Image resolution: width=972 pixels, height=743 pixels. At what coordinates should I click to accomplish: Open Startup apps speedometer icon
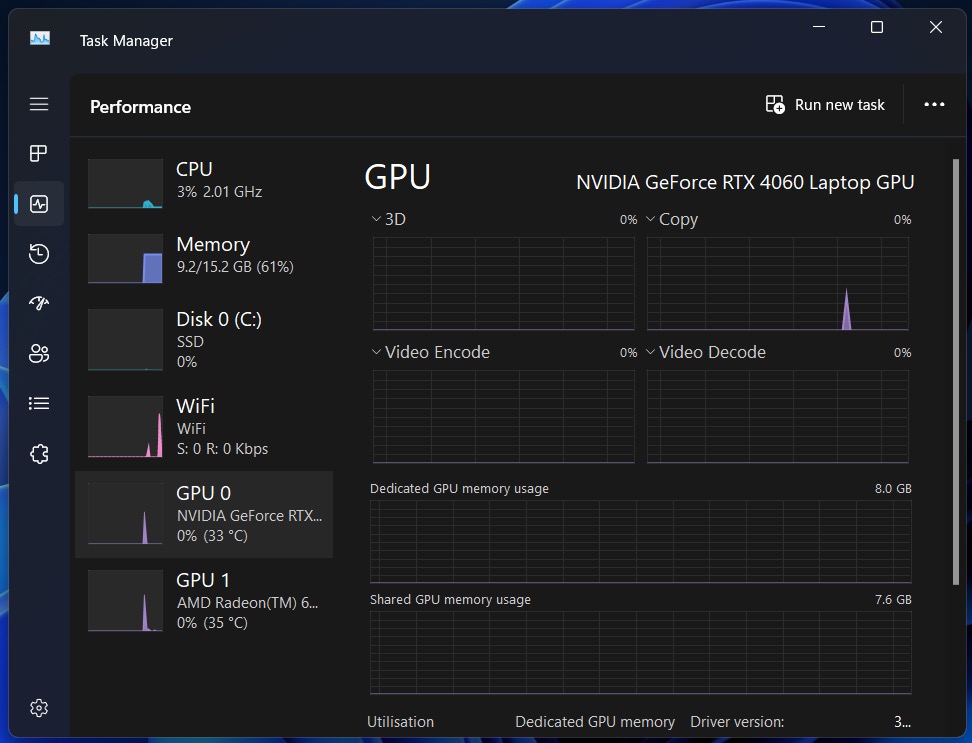tap(39, 303)
